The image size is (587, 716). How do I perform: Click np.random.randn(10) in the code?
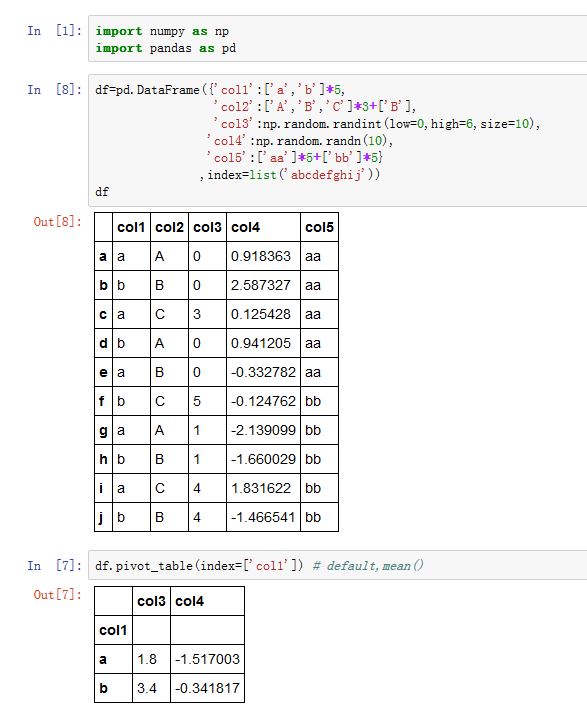[321, 141]
